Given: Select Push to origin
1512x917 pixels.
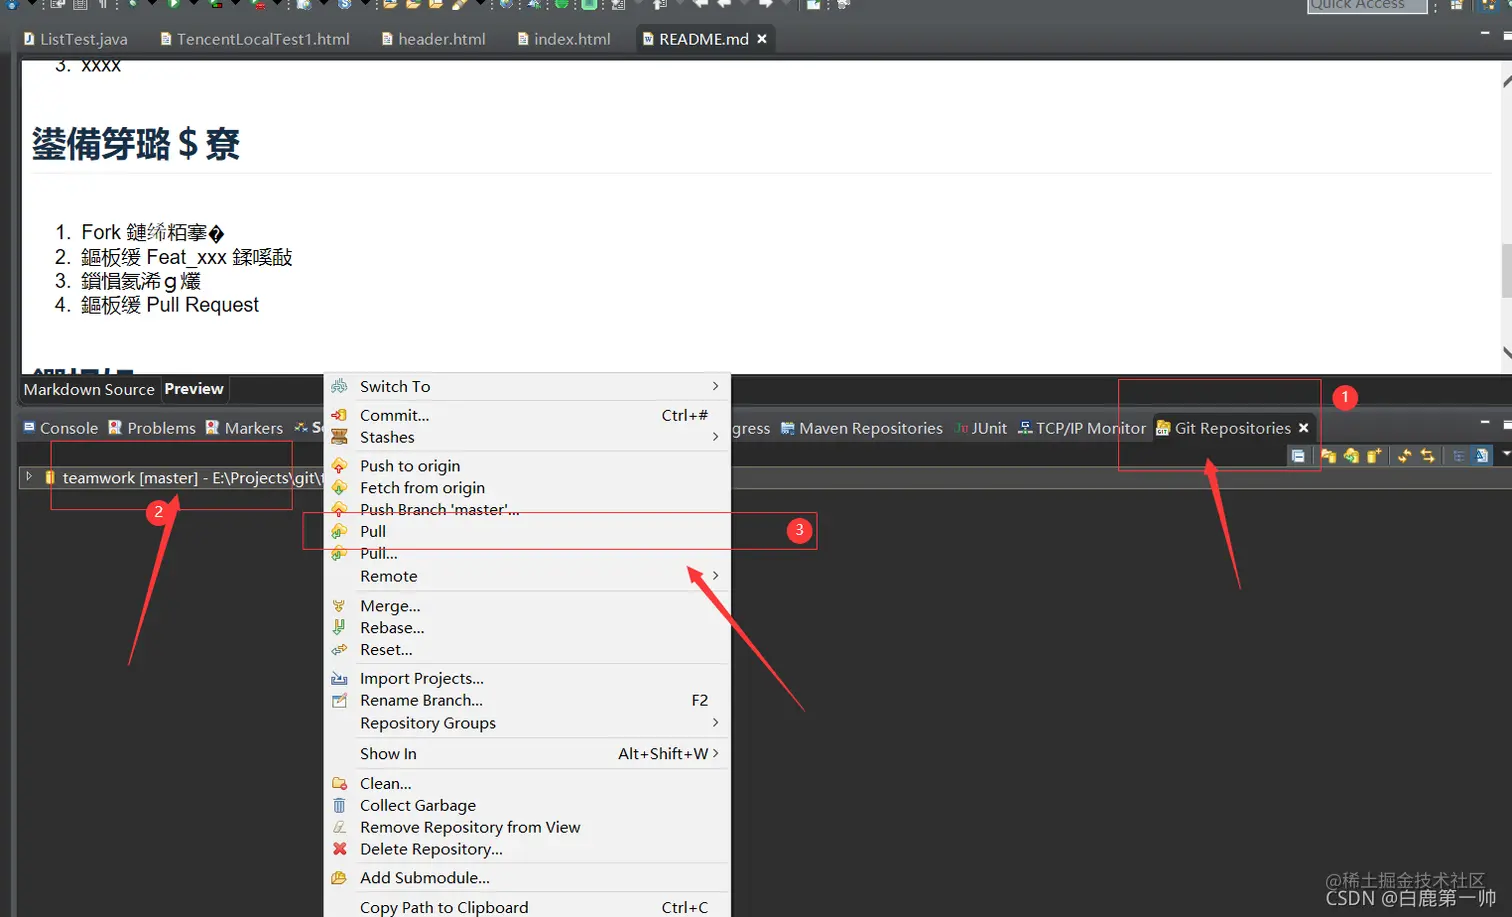Looking at the screenshot, I should pyautogui.click(x=527, y=466).
